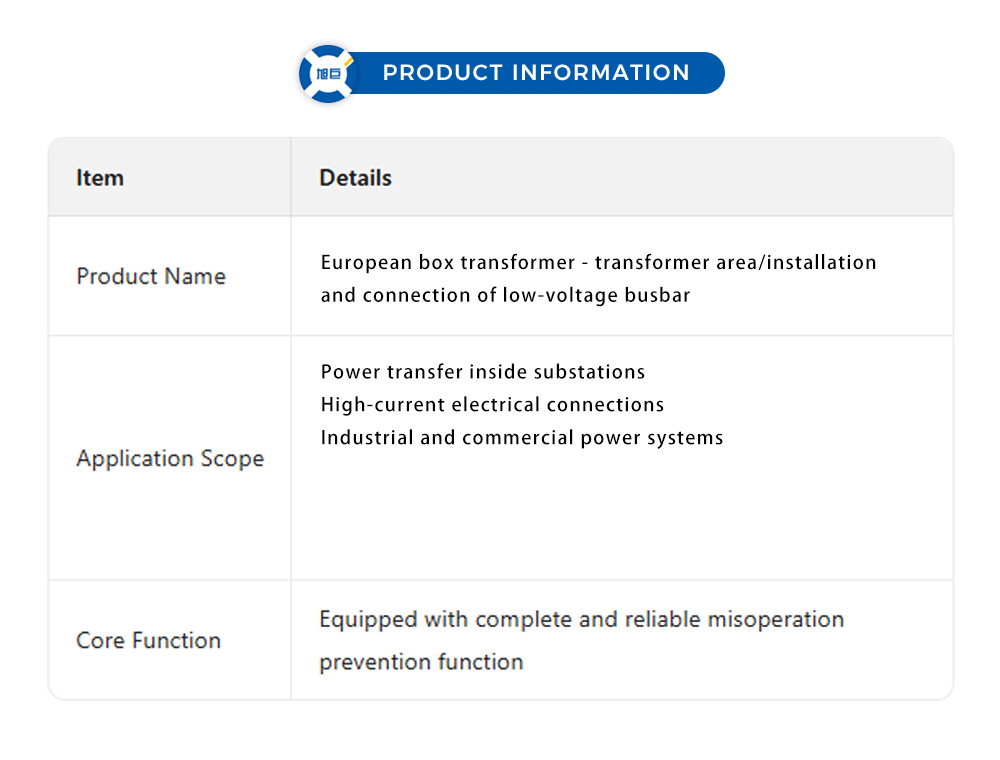Click the circular blue company logo
Image resolution: width=1000 pixels, height=760 pixels.
tap(327, 73)
